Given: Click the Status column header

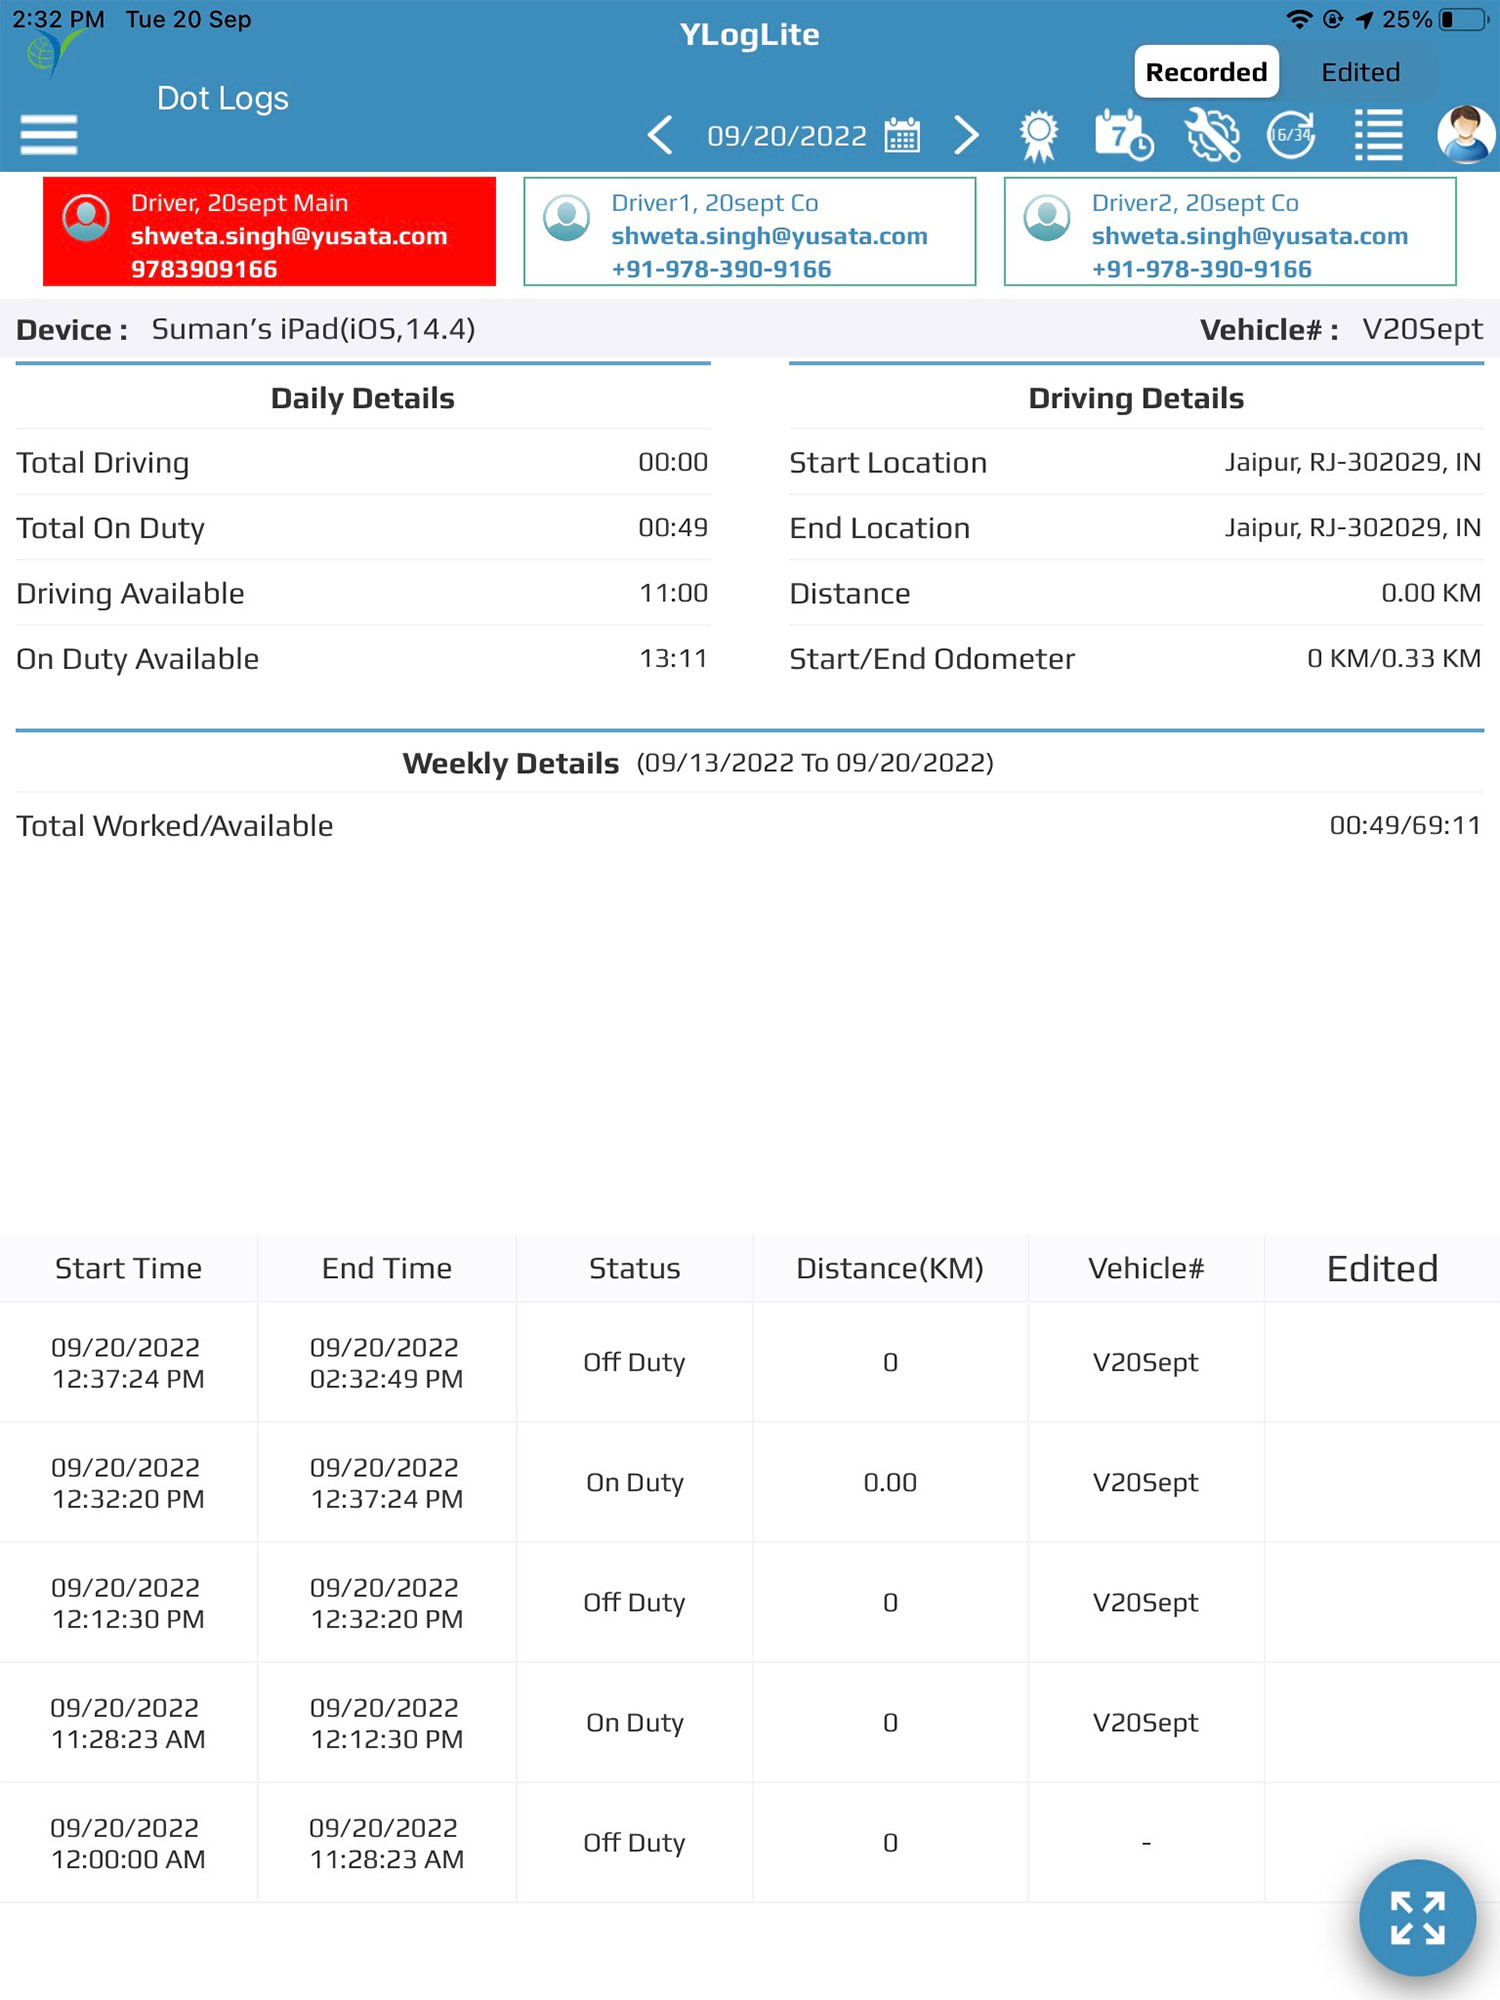Looking at the screenshot, I should [x=634, y=1268].
